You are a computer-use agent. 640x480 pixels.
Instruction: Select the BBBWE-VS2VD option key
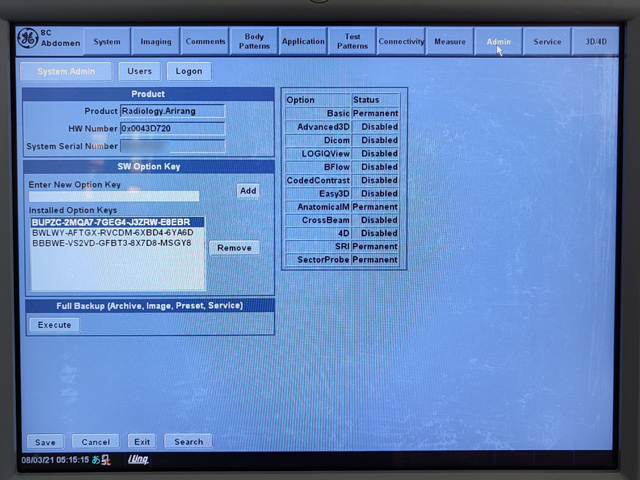(118, 243)
